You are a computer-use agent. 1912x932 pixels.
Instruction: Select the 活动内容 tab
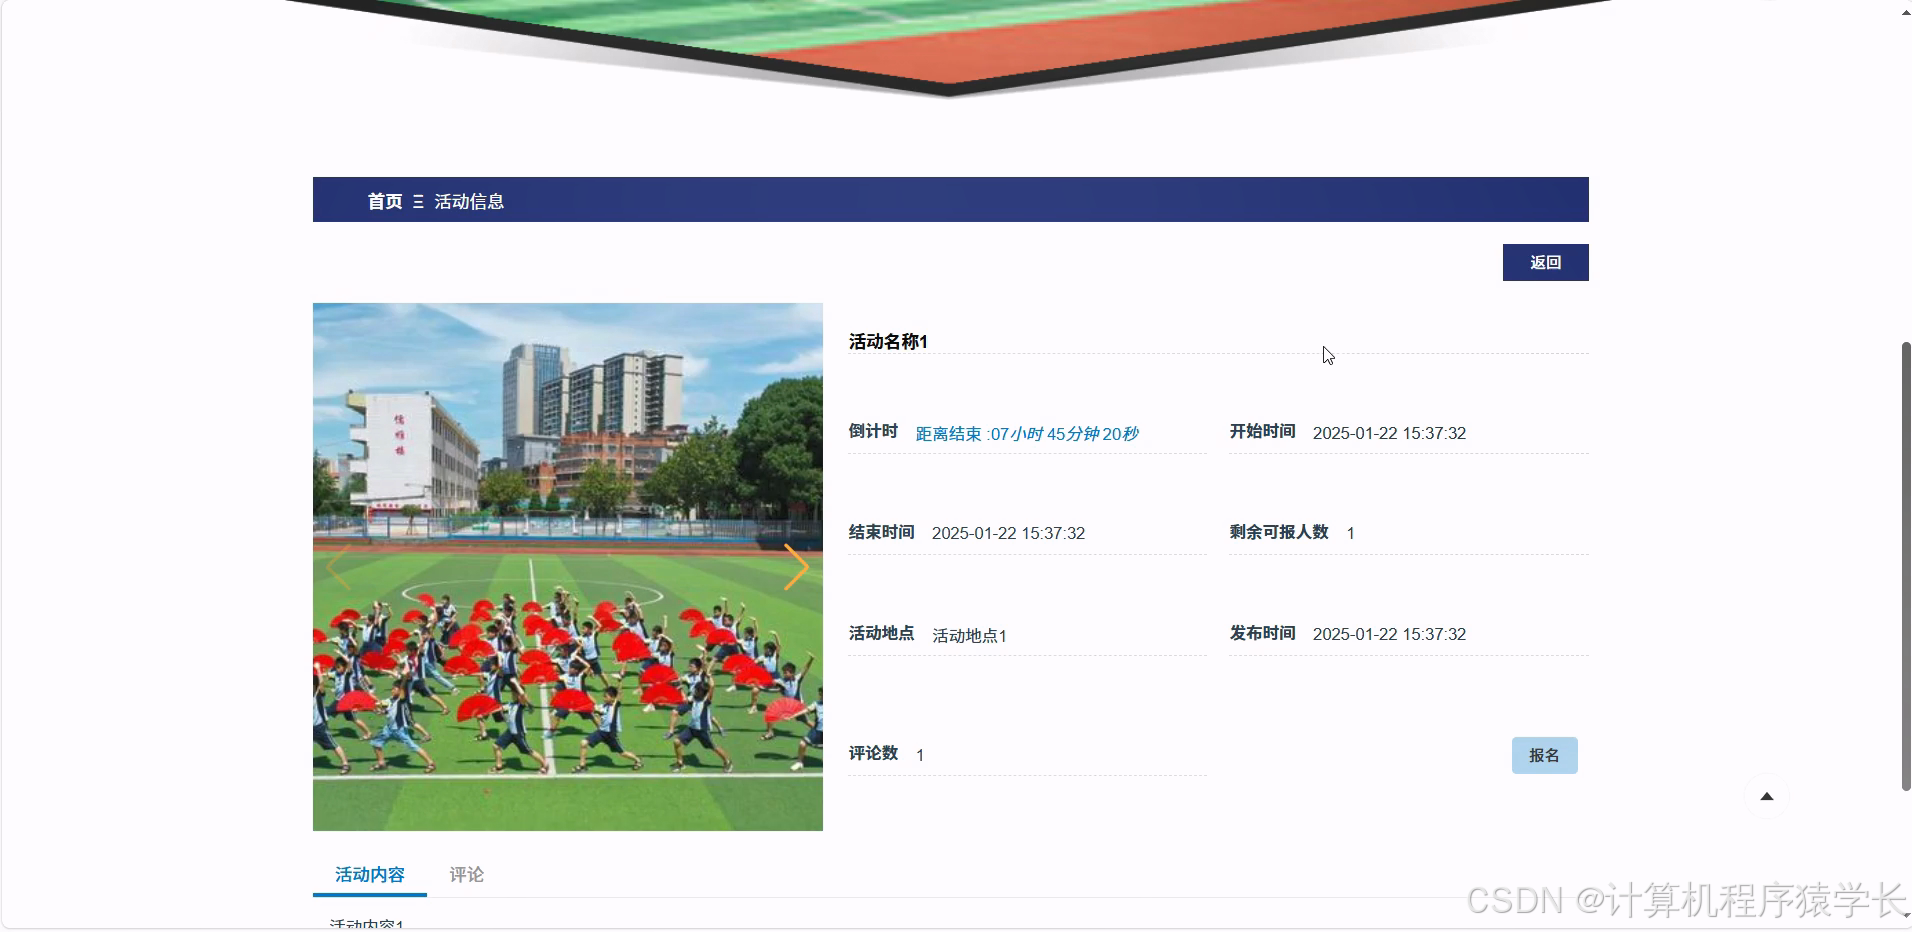pyautogui.click(x=368, y=874)
